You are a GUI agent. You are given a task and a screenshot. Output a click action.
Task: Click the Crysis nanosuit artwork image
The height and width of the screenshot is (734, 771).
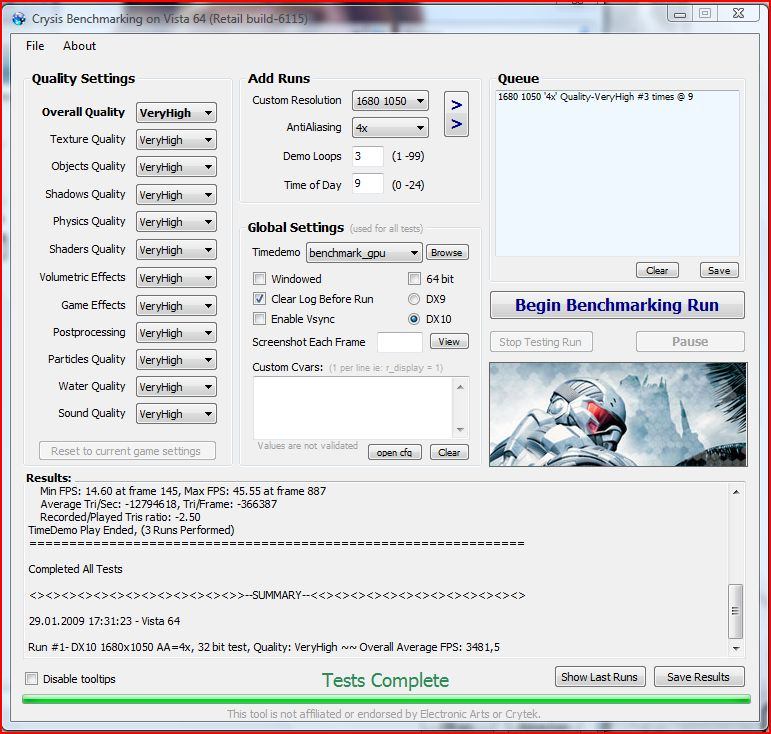[x=618, y=414]
